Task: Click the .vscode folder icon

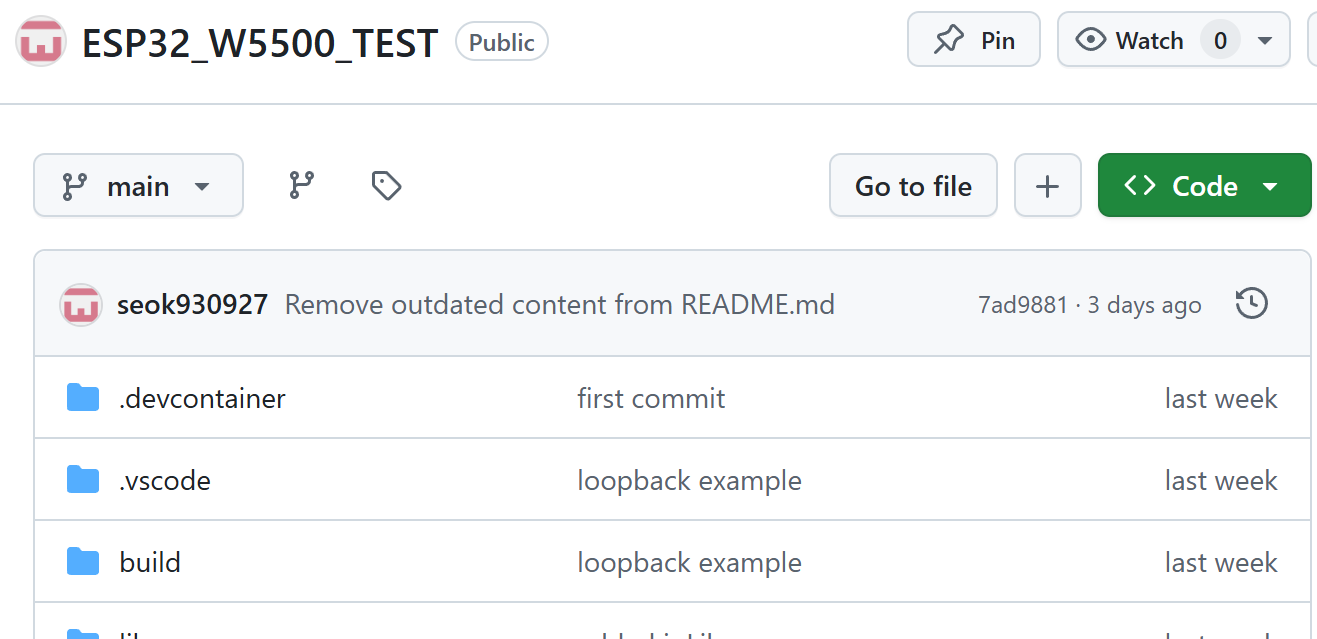Action: 83,480
